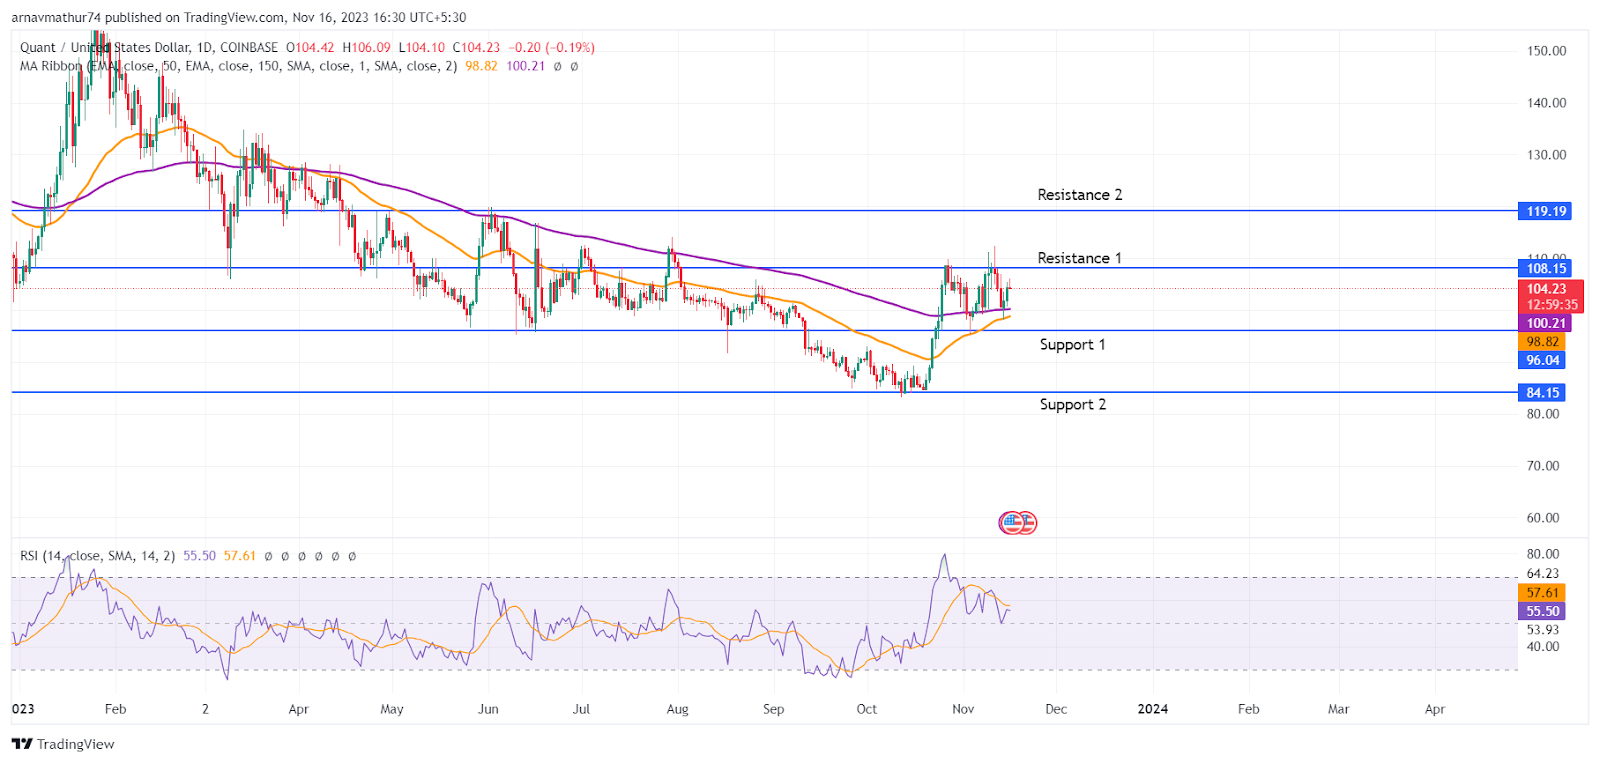Click the 96.04 support price label
This screenshot has height=763, width=1600.
(1542, 360)
